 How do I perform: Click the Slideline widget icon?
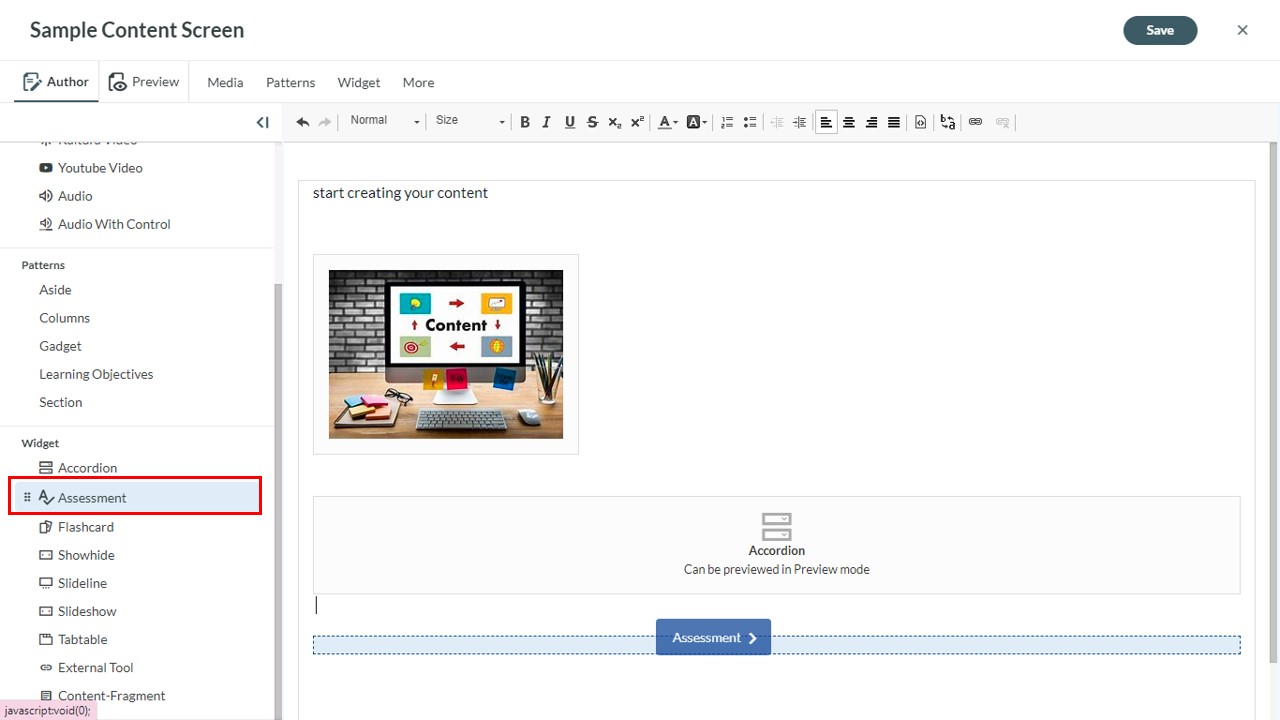coord(46,583)
